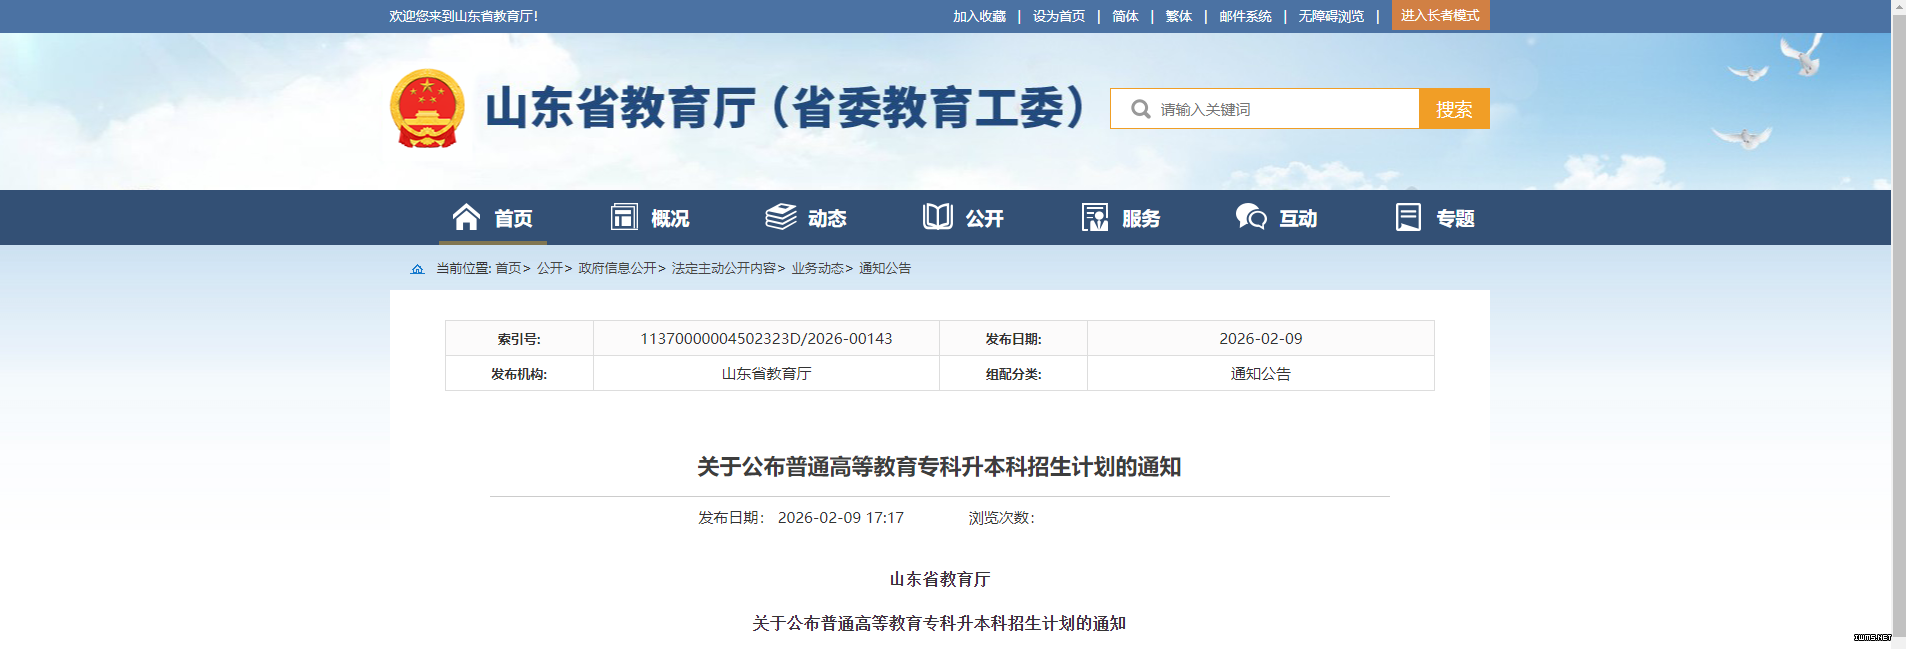Click the home icon in navigation bar

(x=466, y=217)
